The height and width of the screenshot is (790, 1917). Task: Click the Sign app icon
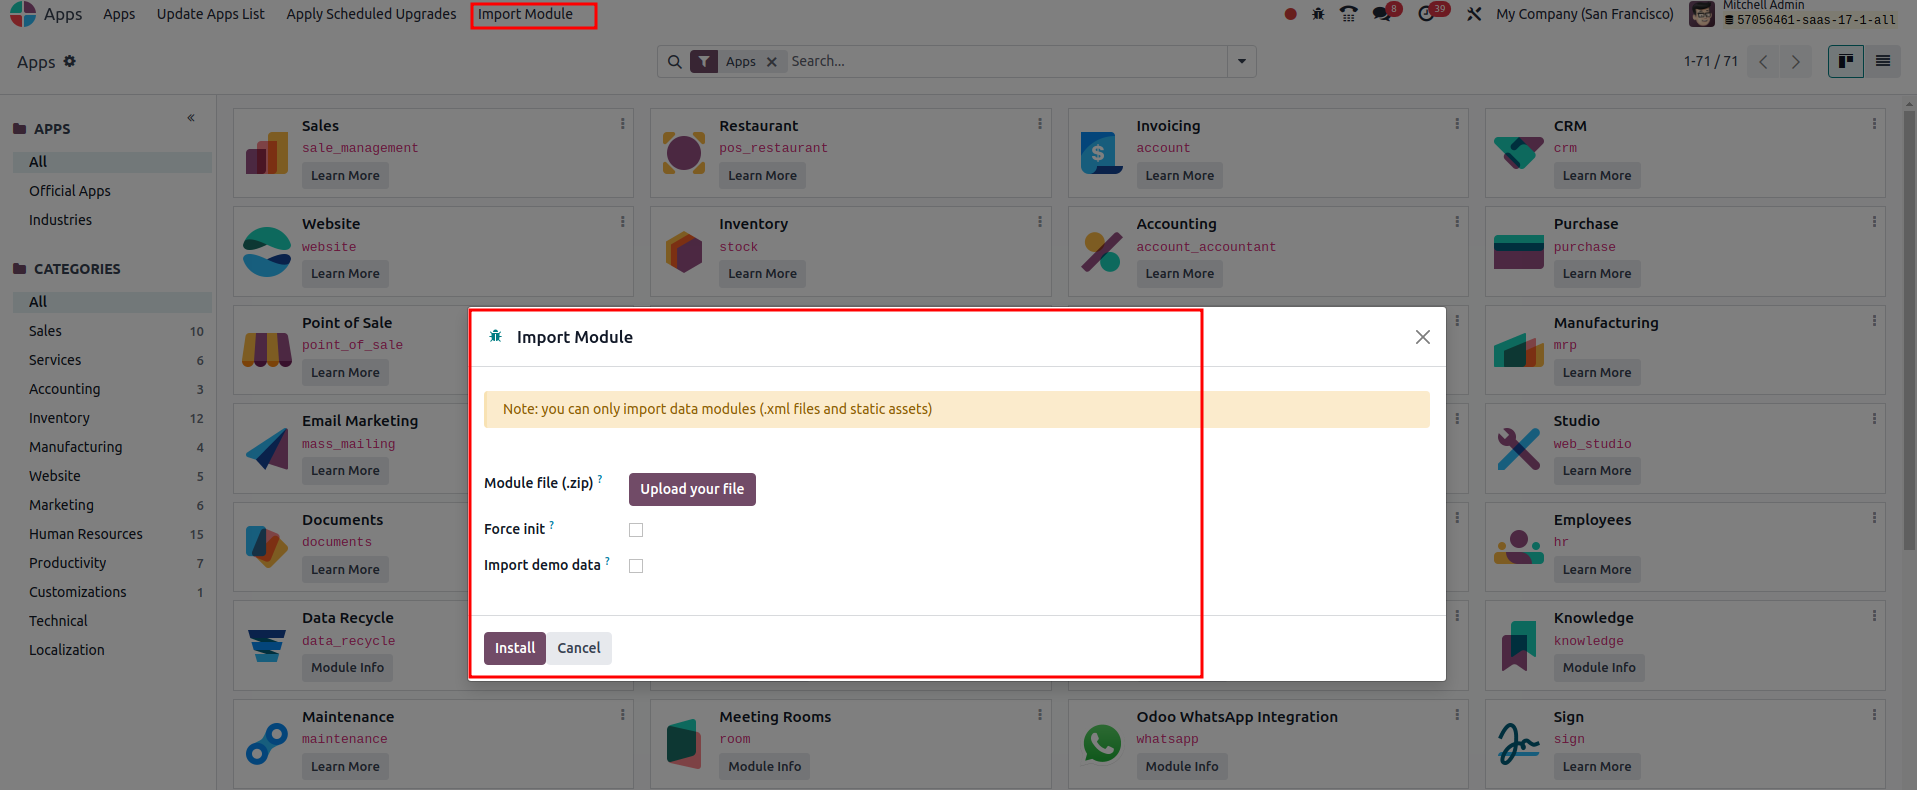tap(1518, 744)
